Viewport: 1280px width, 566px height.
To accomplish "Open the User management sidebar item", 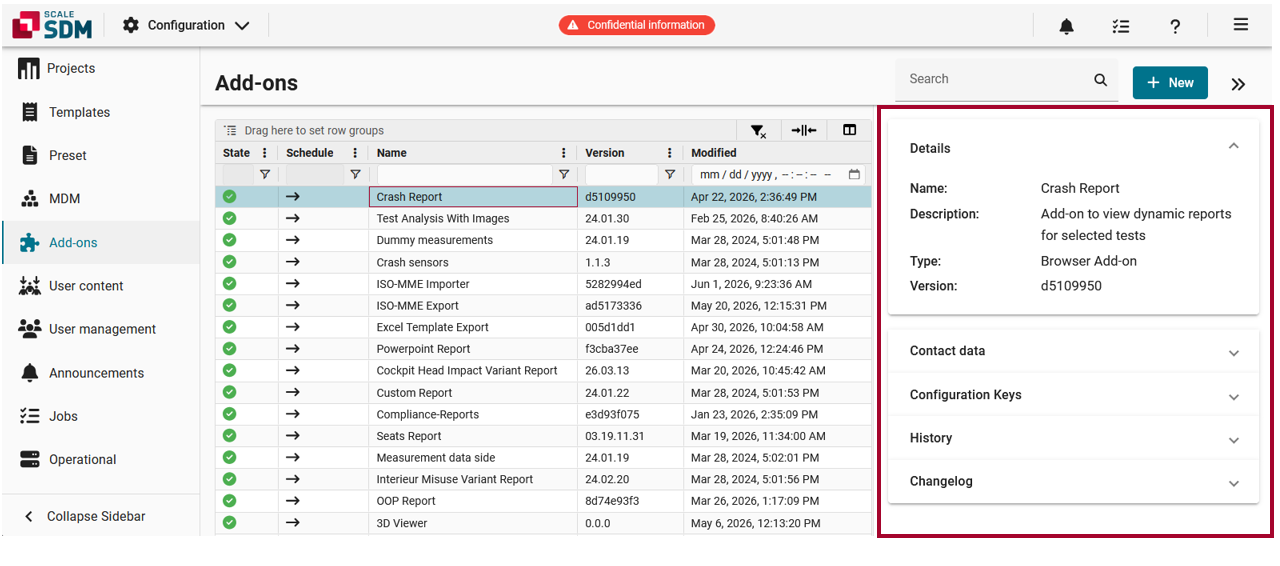I will (x=100, y=329).
